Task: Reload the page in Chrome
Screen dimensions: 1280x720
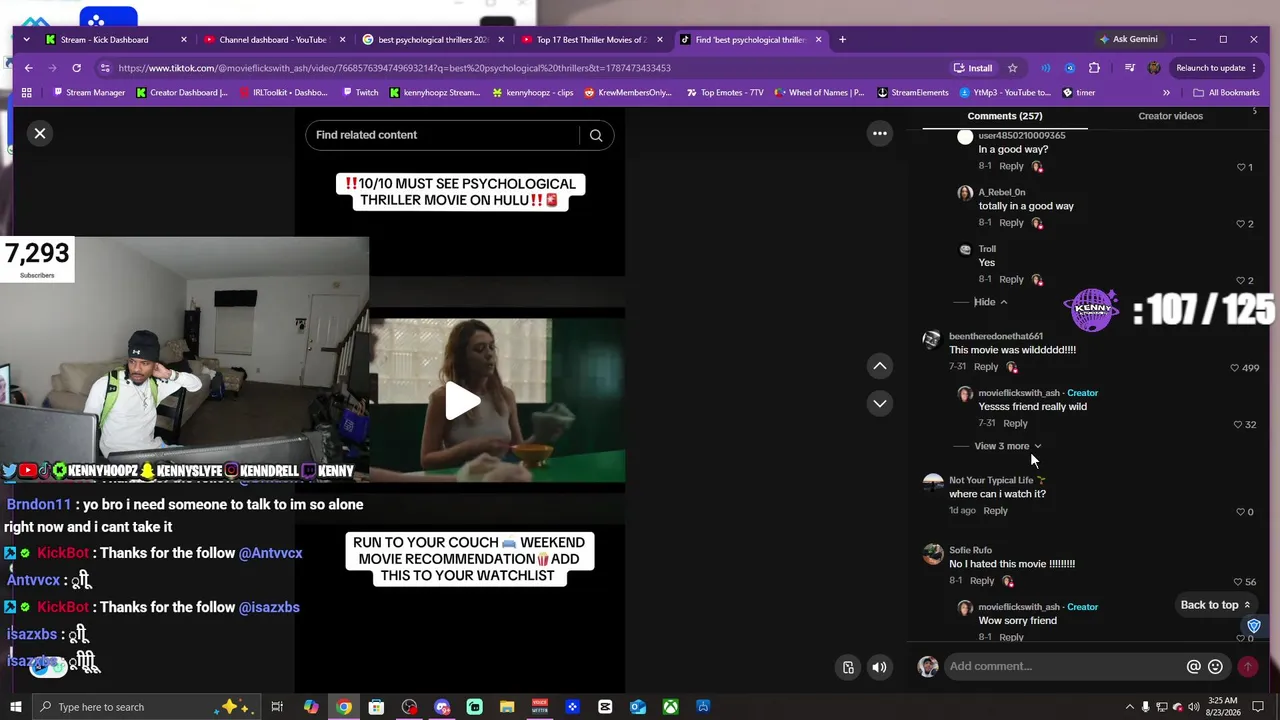Action: click(x=76, y=68)
